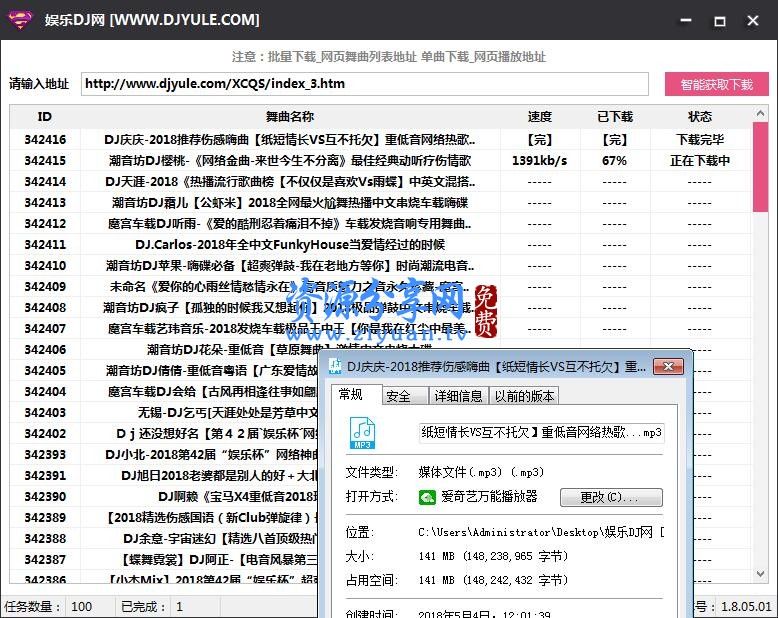Click the 爱奇艺万能播放器 label
778x618 pixels.
point(489,496)
